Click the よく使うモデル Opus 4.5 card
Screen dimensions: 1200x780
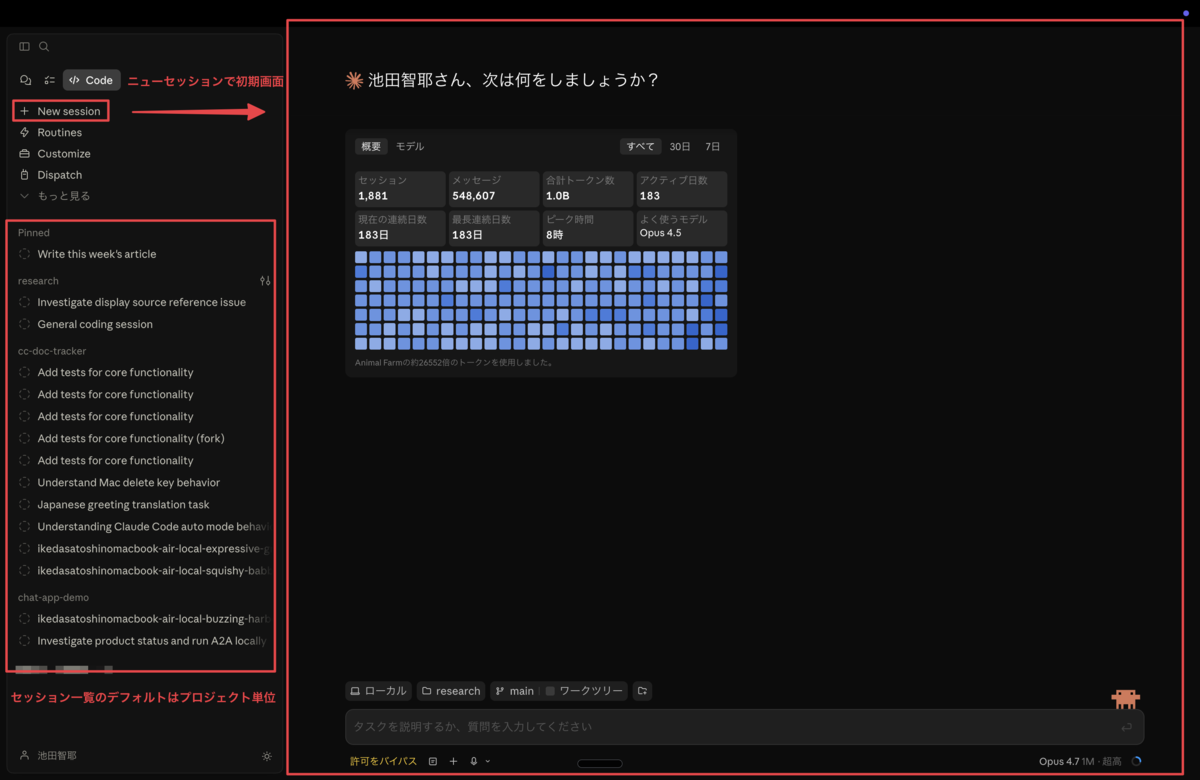pyautogui.click(x=681, y=227)
